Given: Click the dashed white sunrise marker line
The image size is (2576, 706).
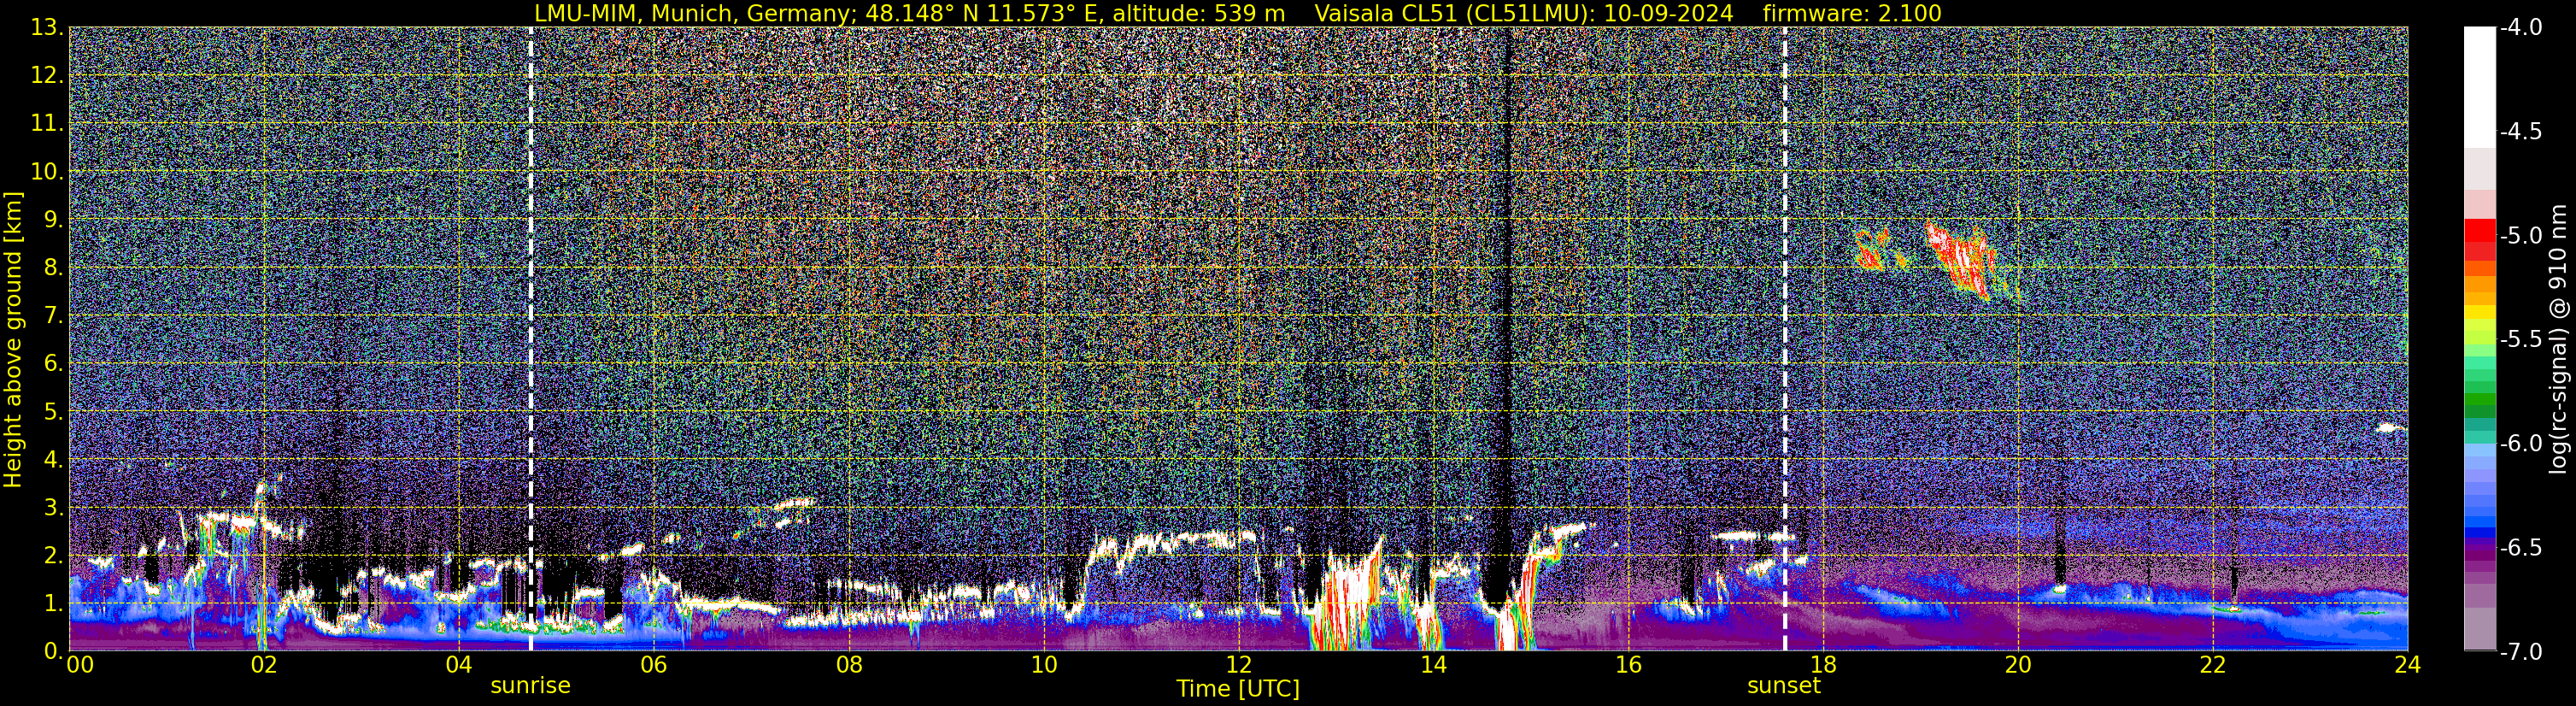Looking at the screenshot, I should click(x=530, y=339).
